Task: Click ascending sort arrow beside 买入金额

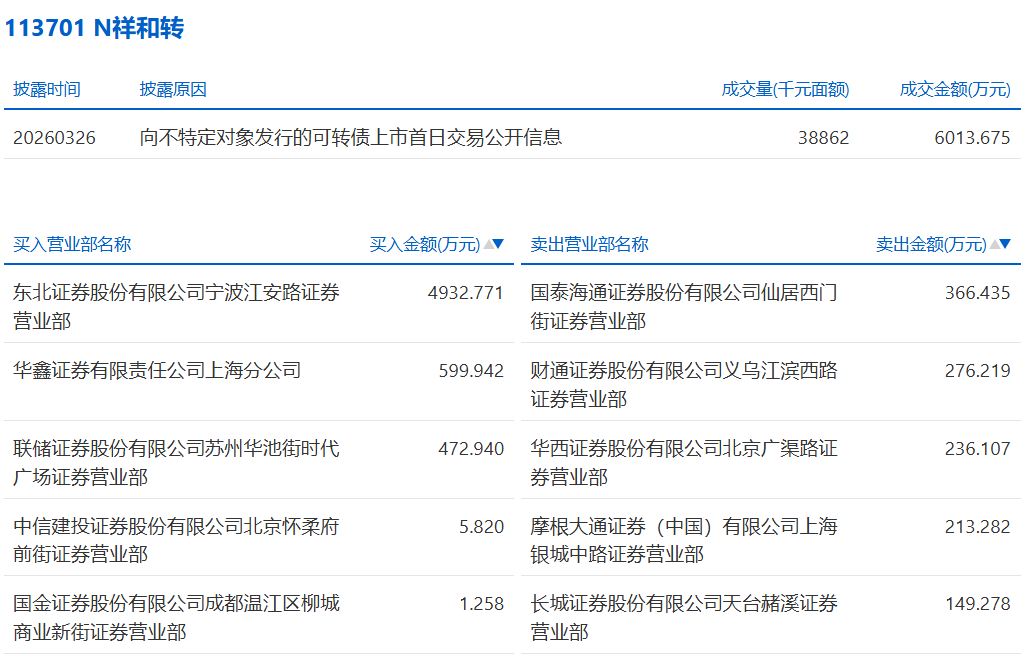Action: [x=488, y=244]
